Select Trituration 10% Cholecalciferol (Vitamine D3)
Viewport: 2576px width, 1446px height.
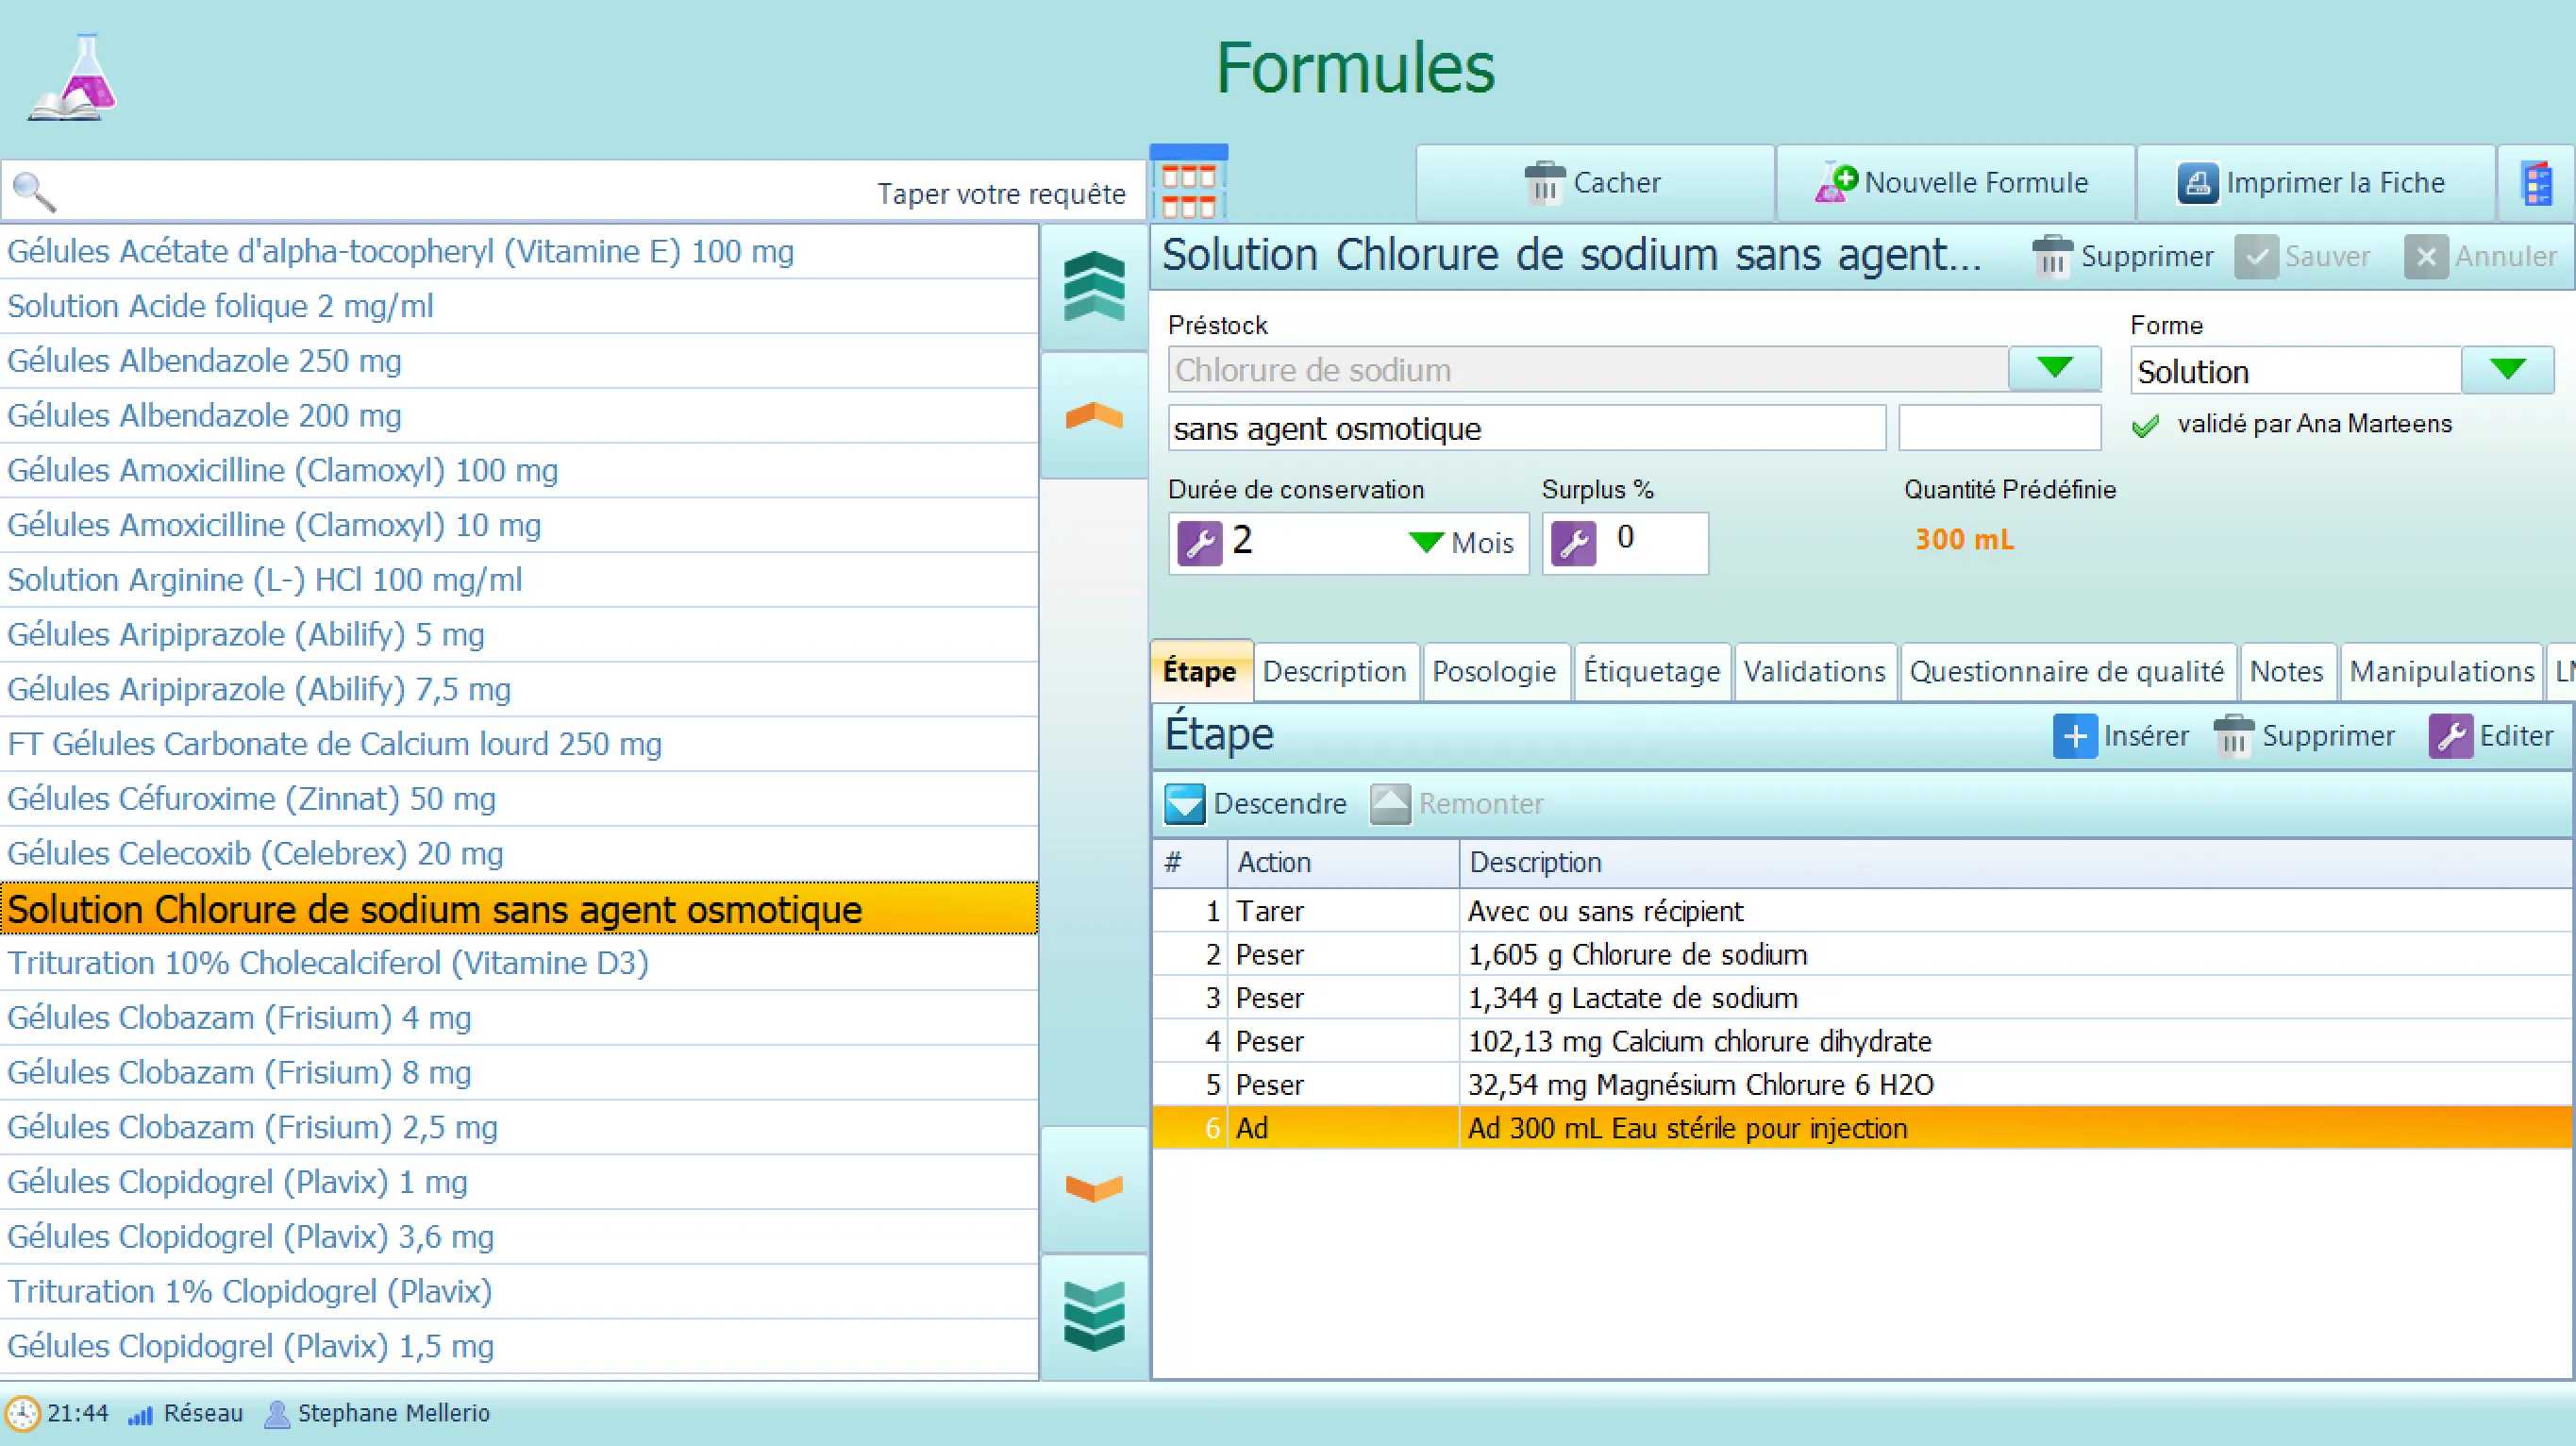519,963
